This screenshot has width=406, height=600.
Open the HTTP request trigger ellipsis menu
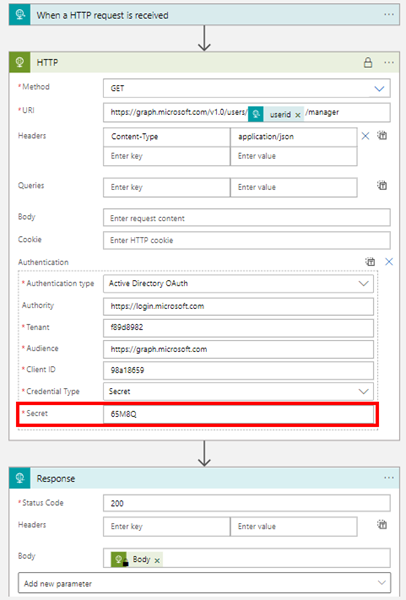pyautogui.click(x=389, y=15)
